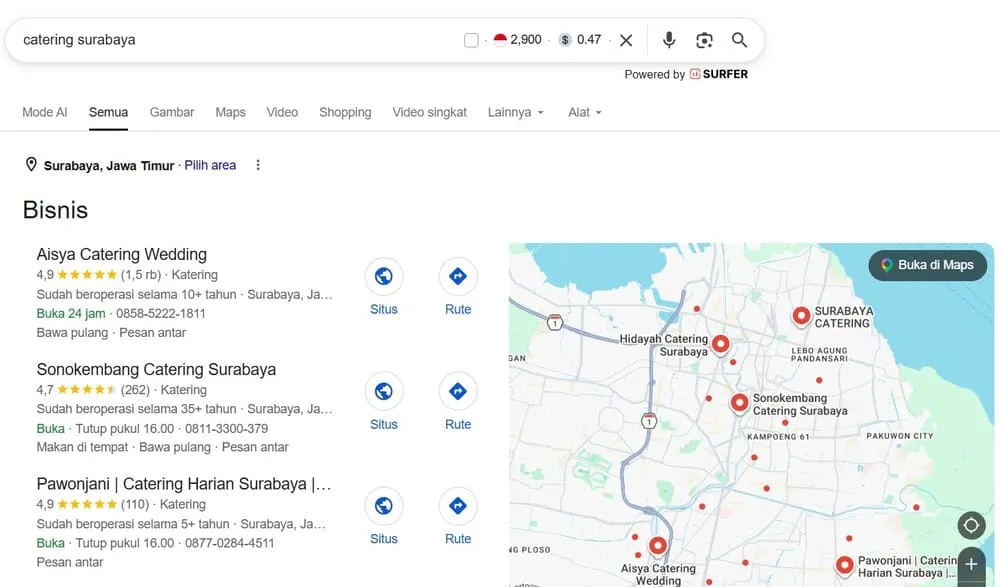Tick the Surfer keyword checkbox in search bar
This screenshot has height=587, width=1000.
pos(471,40)
